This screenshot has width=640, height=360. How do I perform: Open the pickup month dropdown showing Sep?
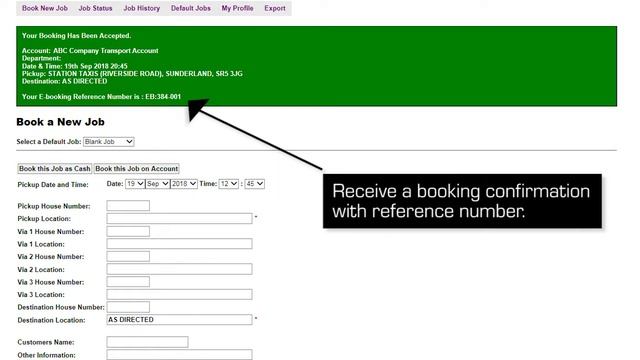(158, 184)
